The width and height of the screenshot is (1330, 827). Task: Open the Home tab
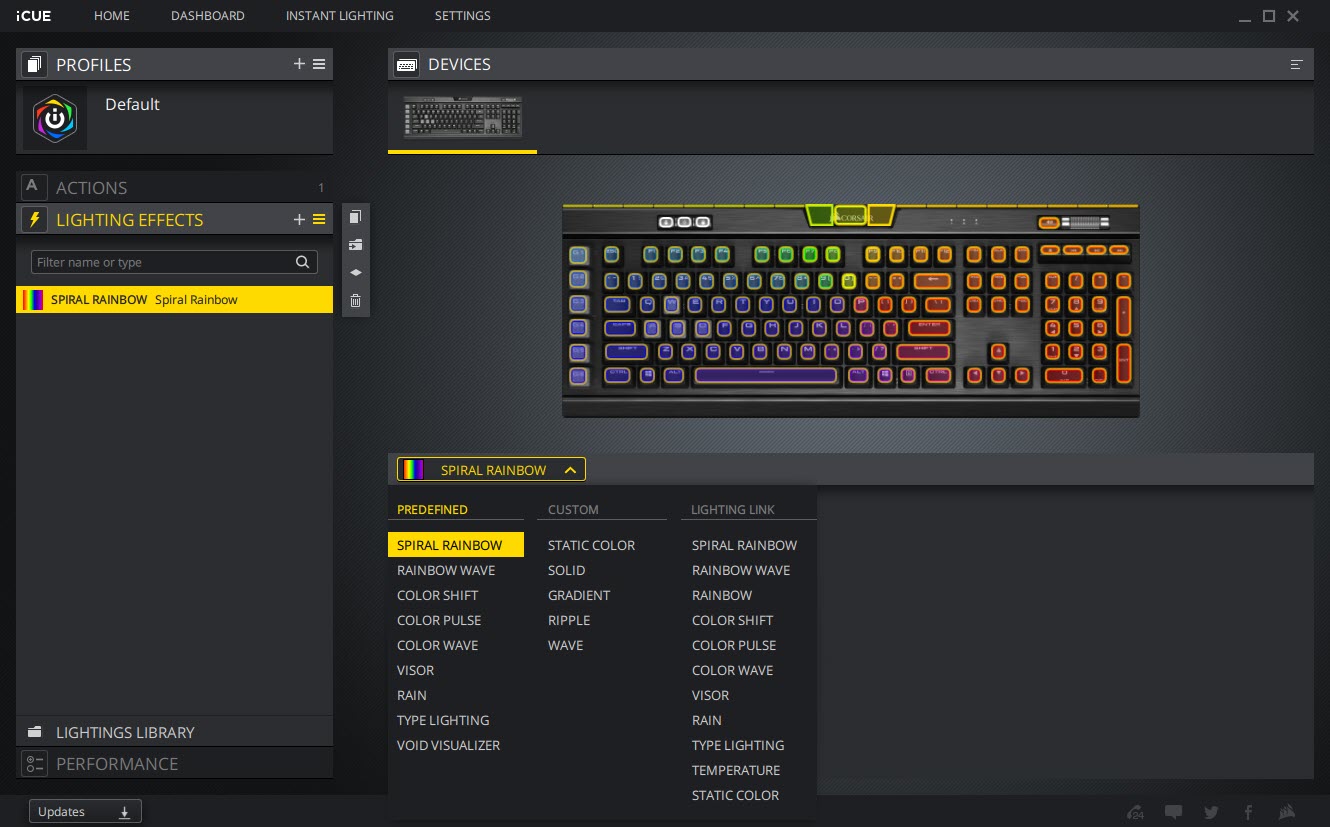pyautogui.click(x=112, y=16)
